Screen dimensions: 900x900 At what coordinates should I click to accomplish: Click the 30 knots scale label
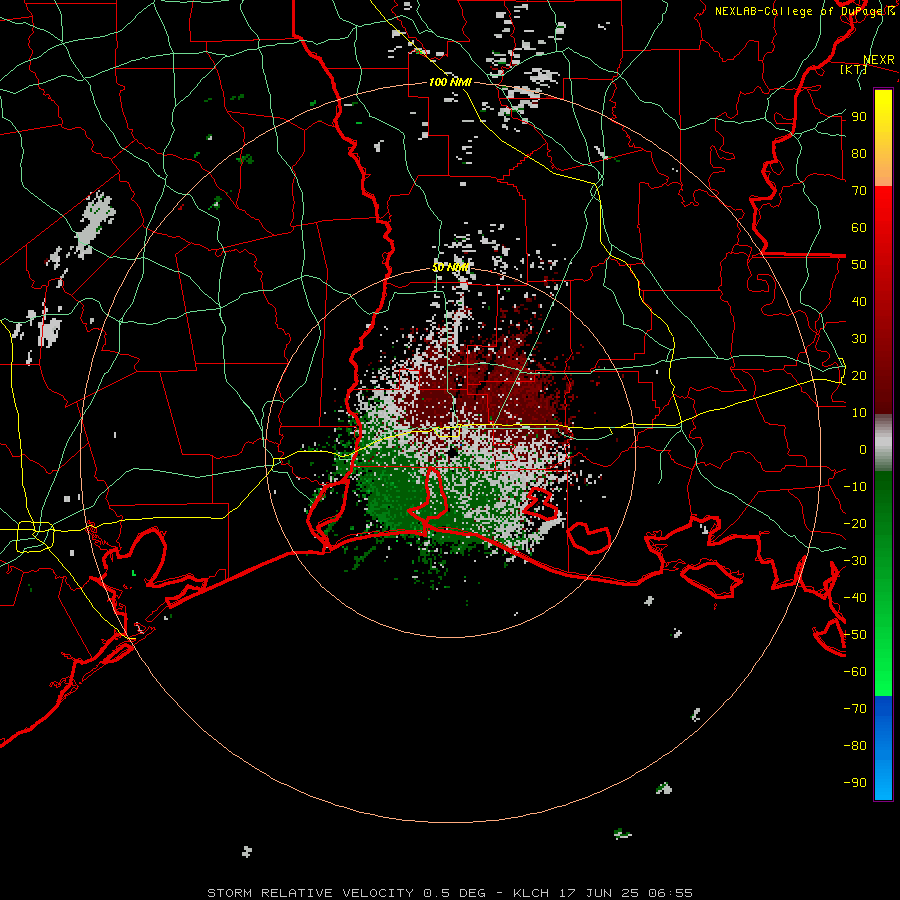pyautogui.click(x=859, y=339)
